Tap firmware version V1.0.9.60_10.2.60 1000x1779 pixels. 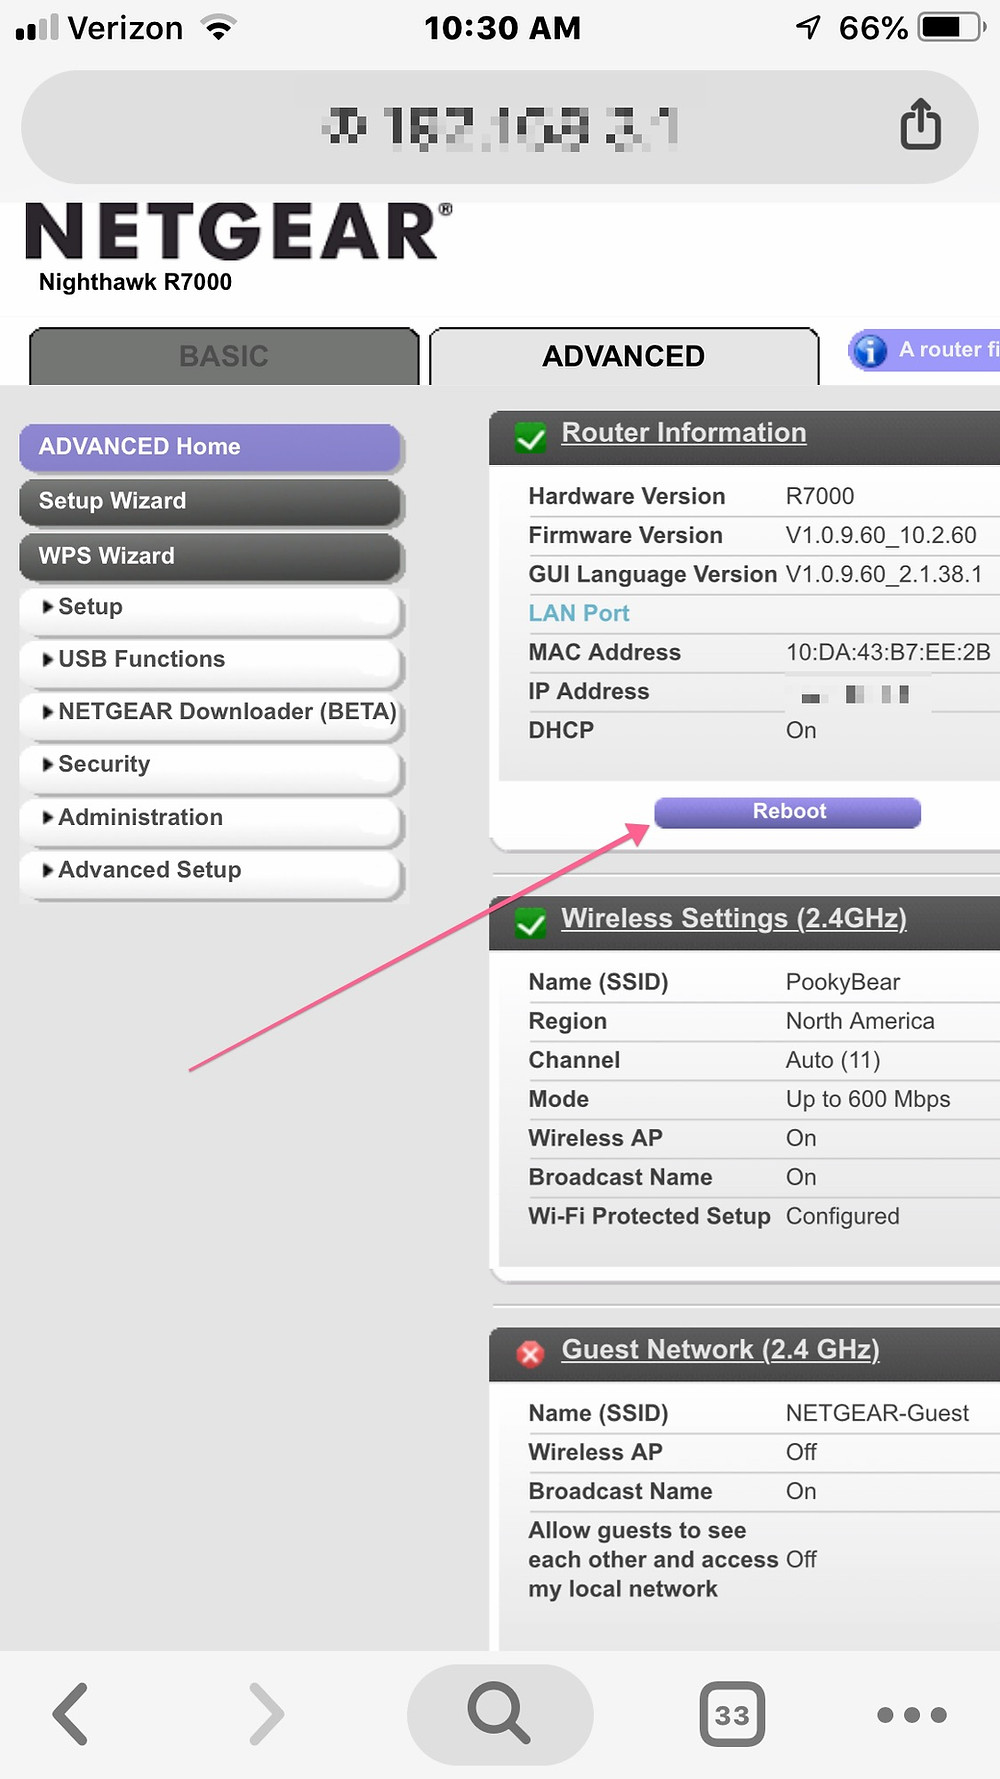(x=881, y=536)
